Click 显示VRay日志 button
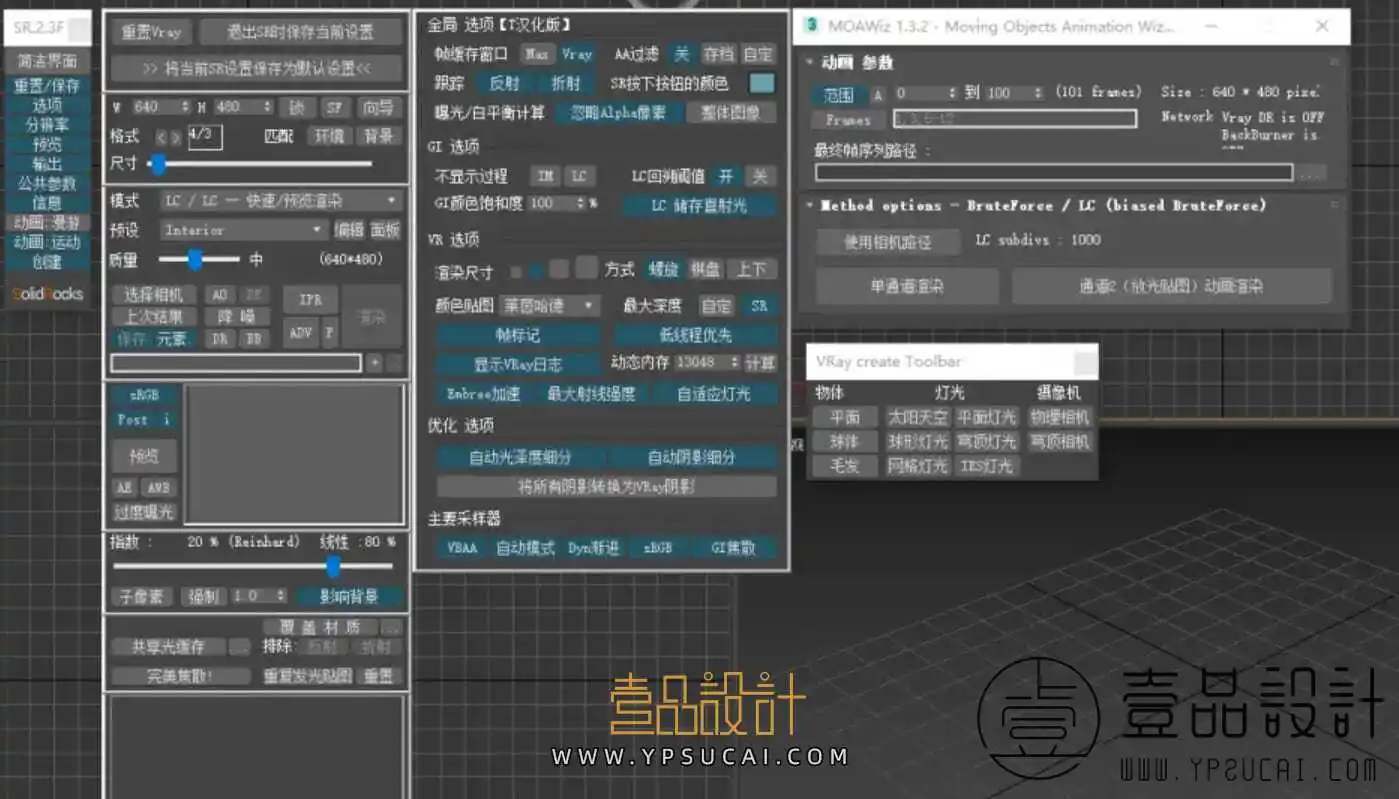Screen dimensions: 1399x799 [x=518, y=364]
